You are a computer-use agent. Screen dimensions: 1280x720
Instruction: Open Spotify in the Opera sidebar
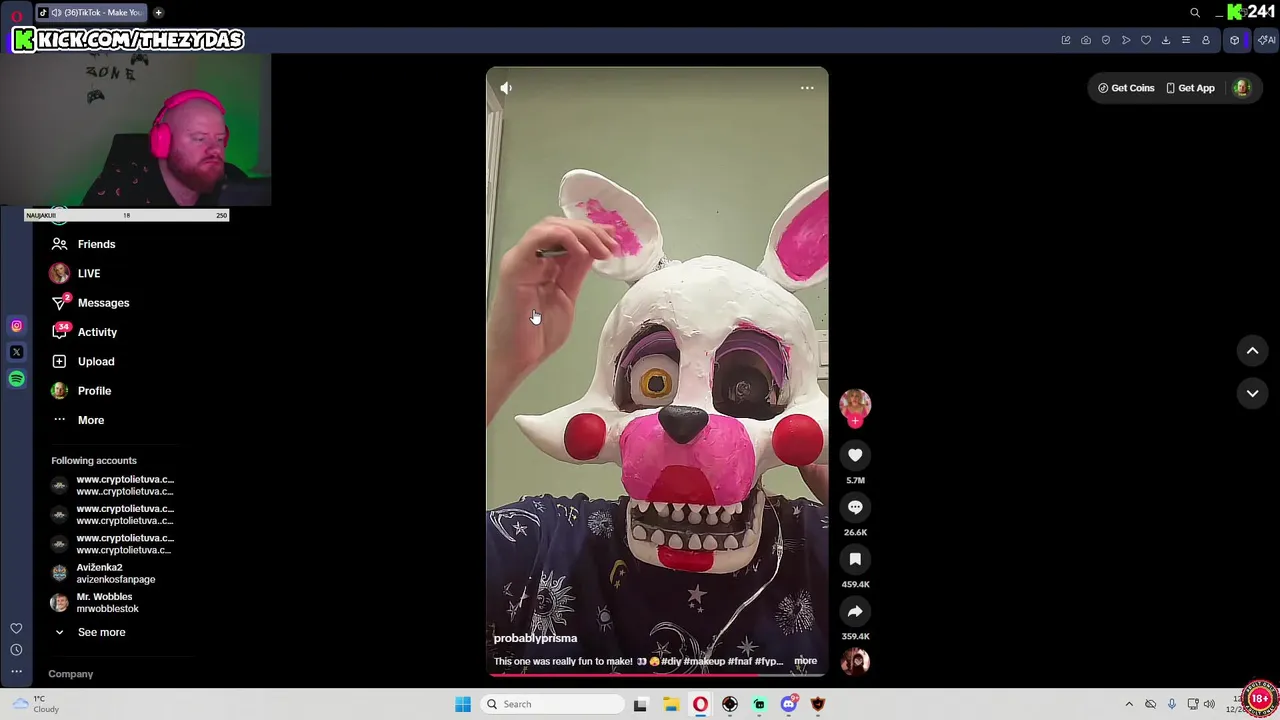pyautogui.click(x=16, y=379)
